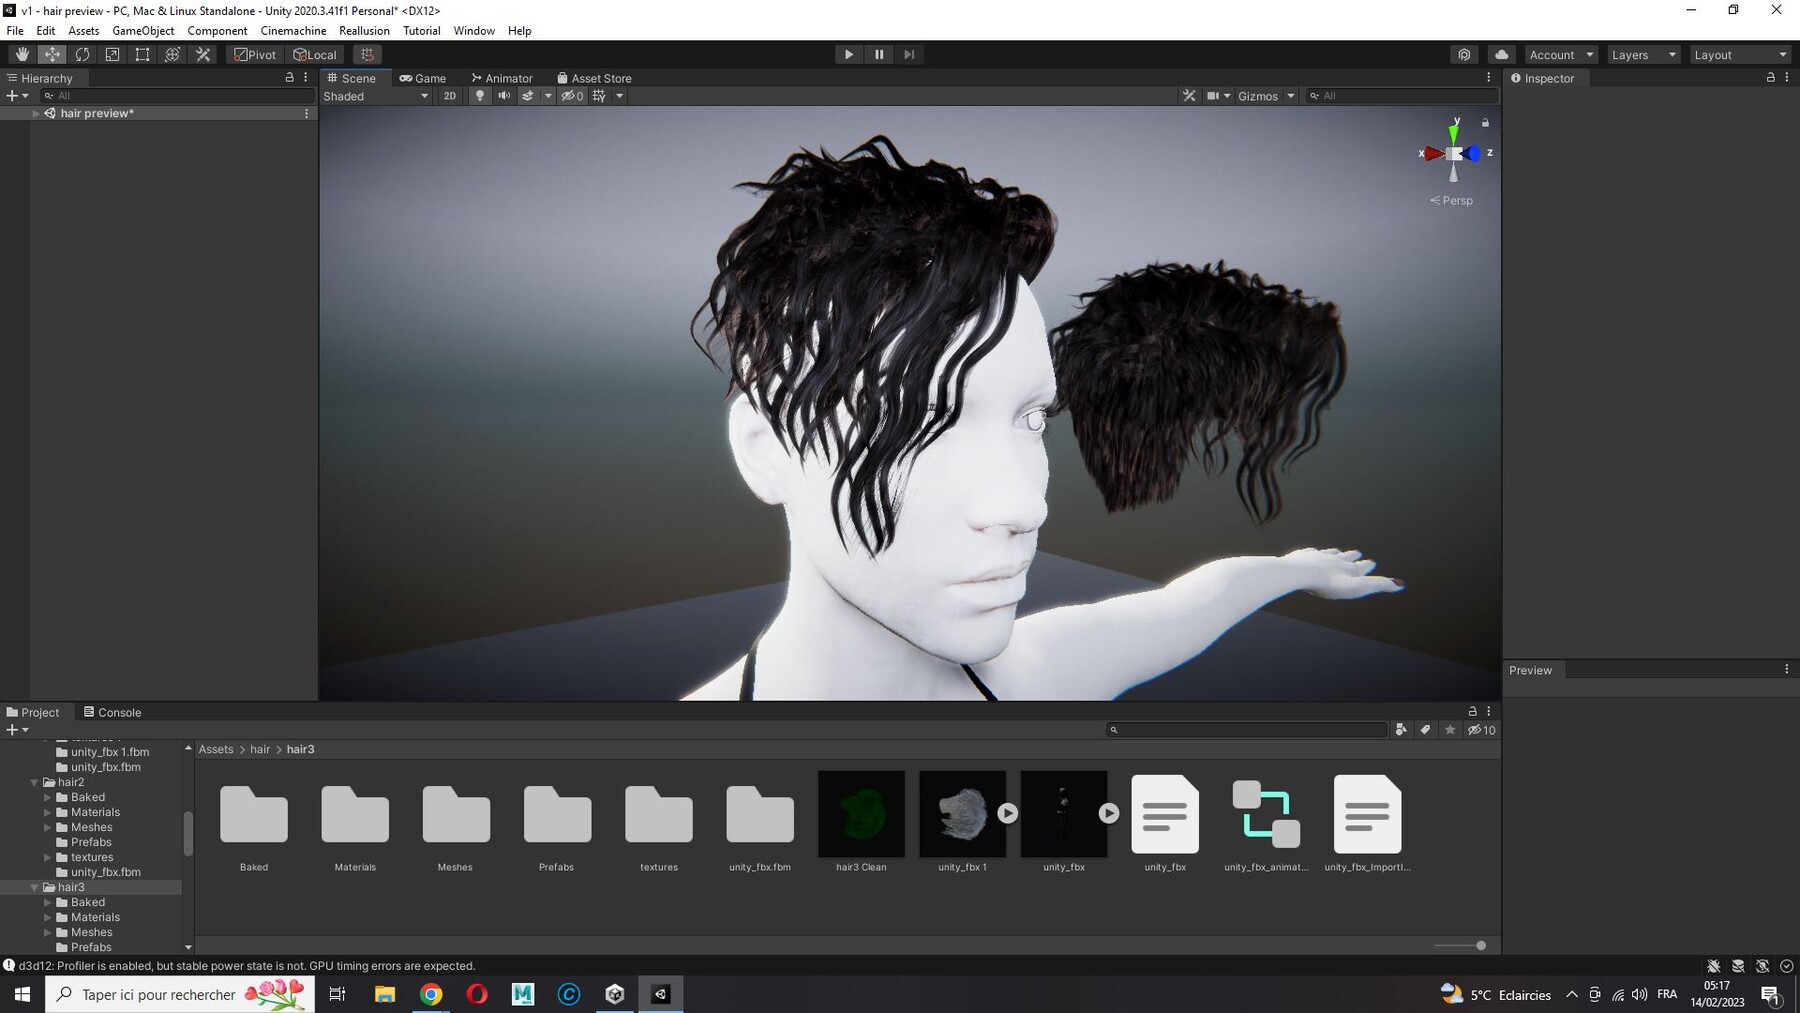
Task: Open Unity Hub from taskbar
Action: pyautogui.click(x=615, y=994)
